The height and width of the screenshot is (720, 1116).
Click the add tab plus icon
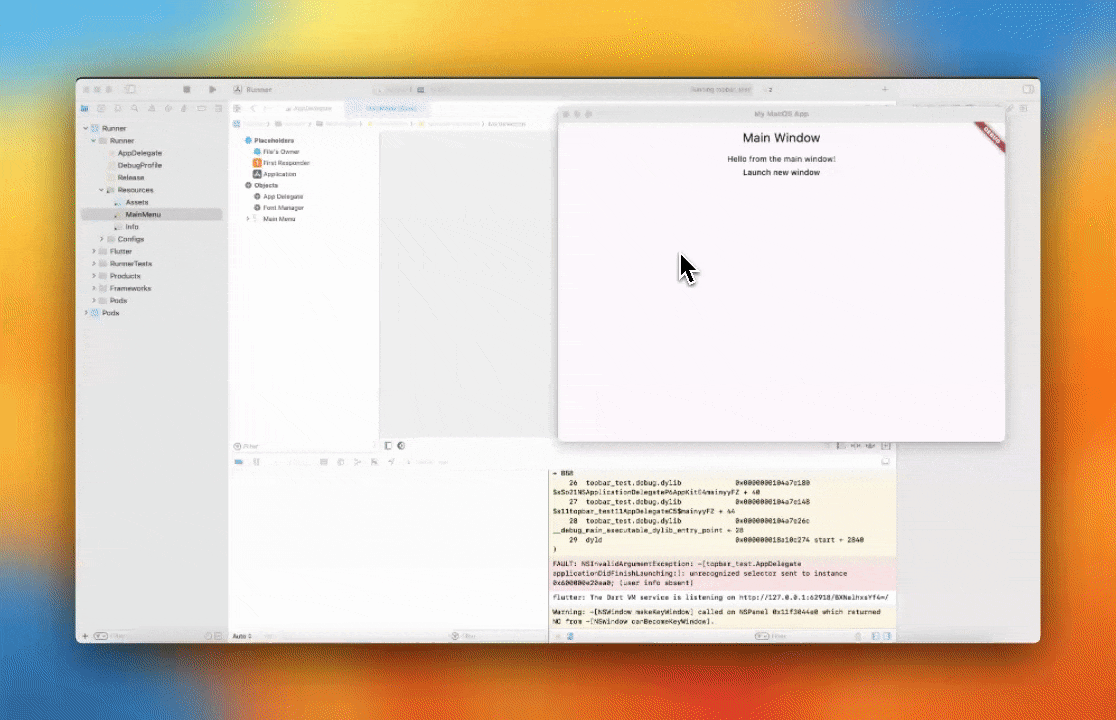[885, 90]
